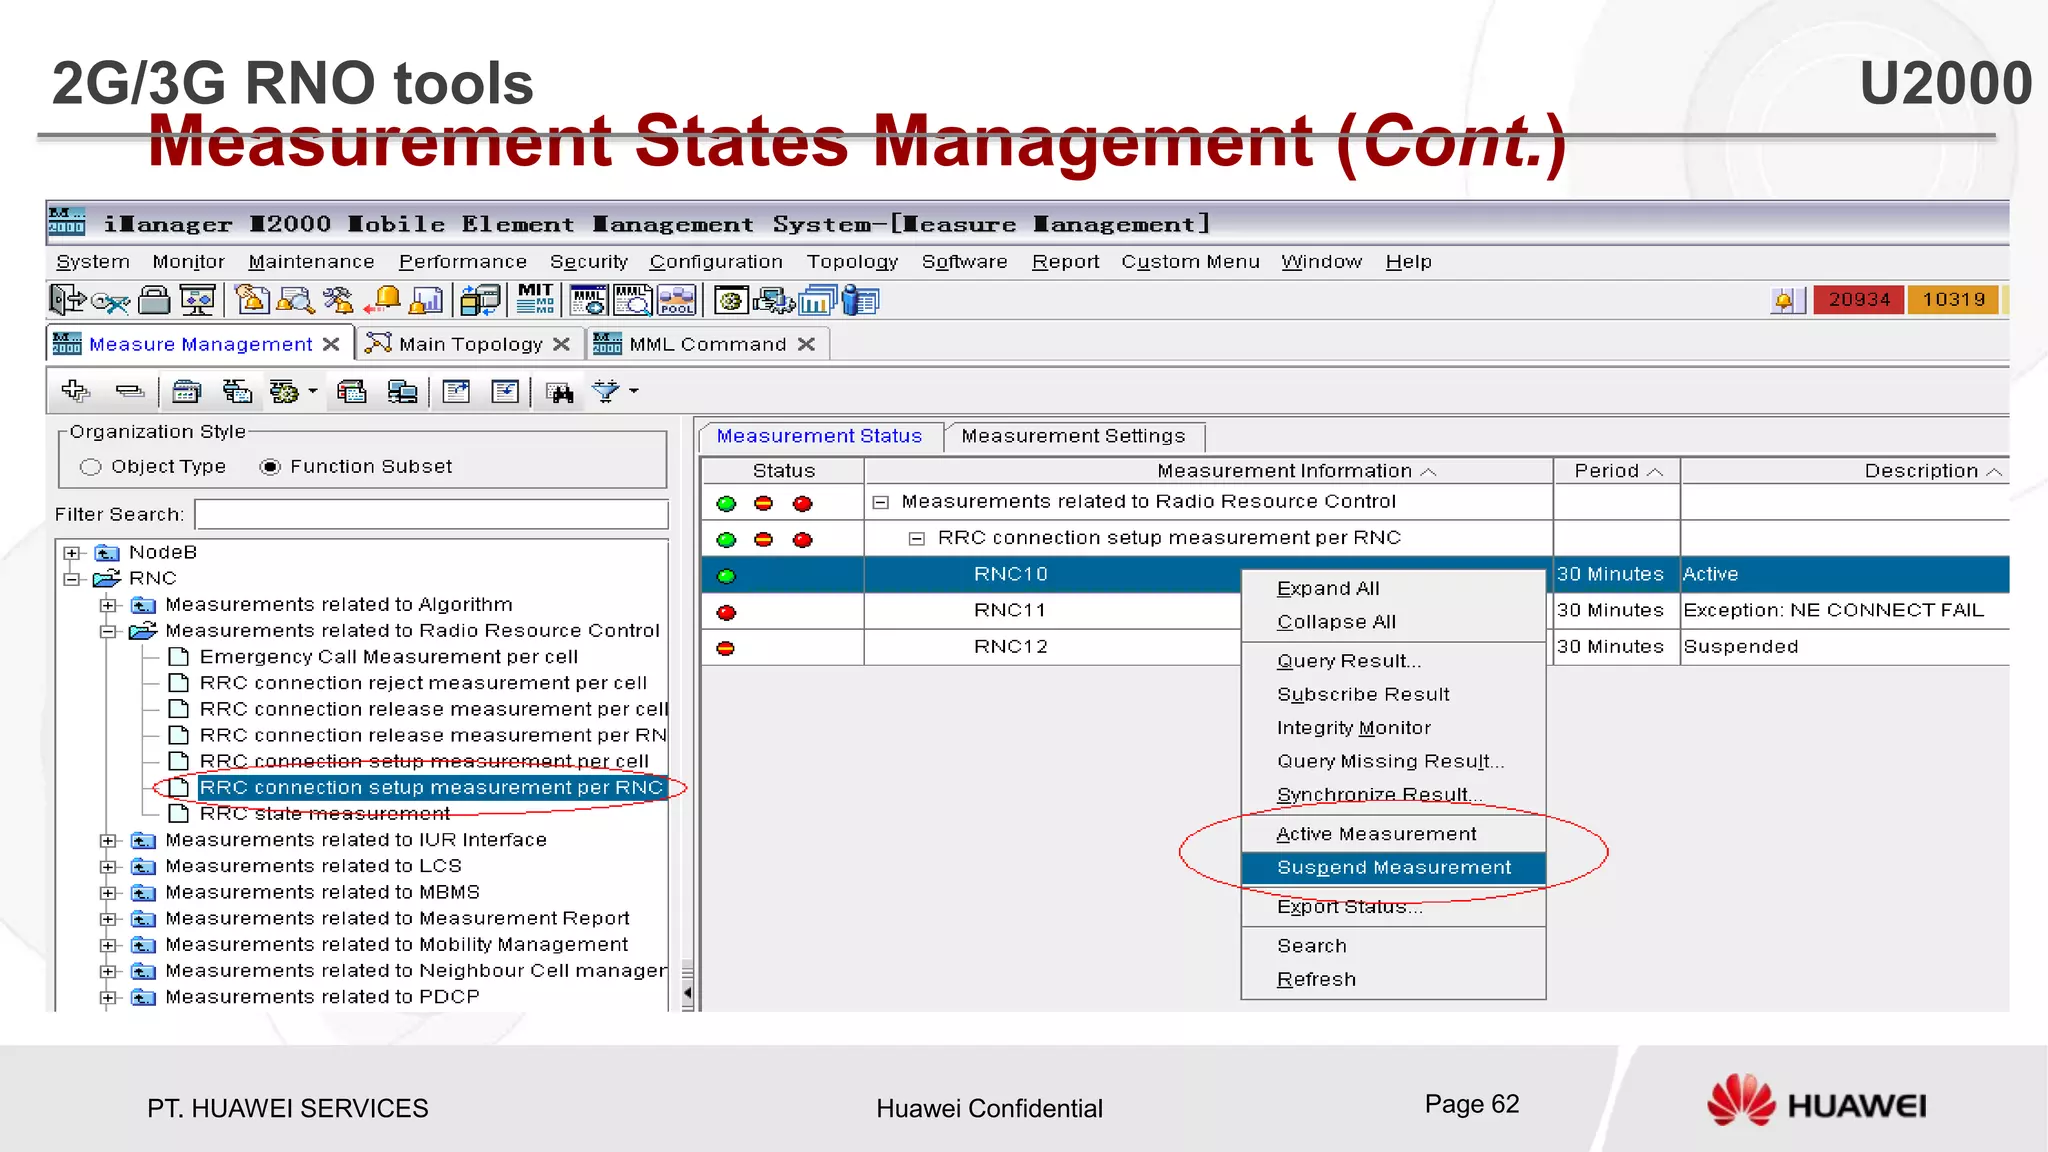Image resolution: width=2048 pixels, height=1152 pixels.
Task: Click the MML search magnifier icon
Action: click(633, 300)
